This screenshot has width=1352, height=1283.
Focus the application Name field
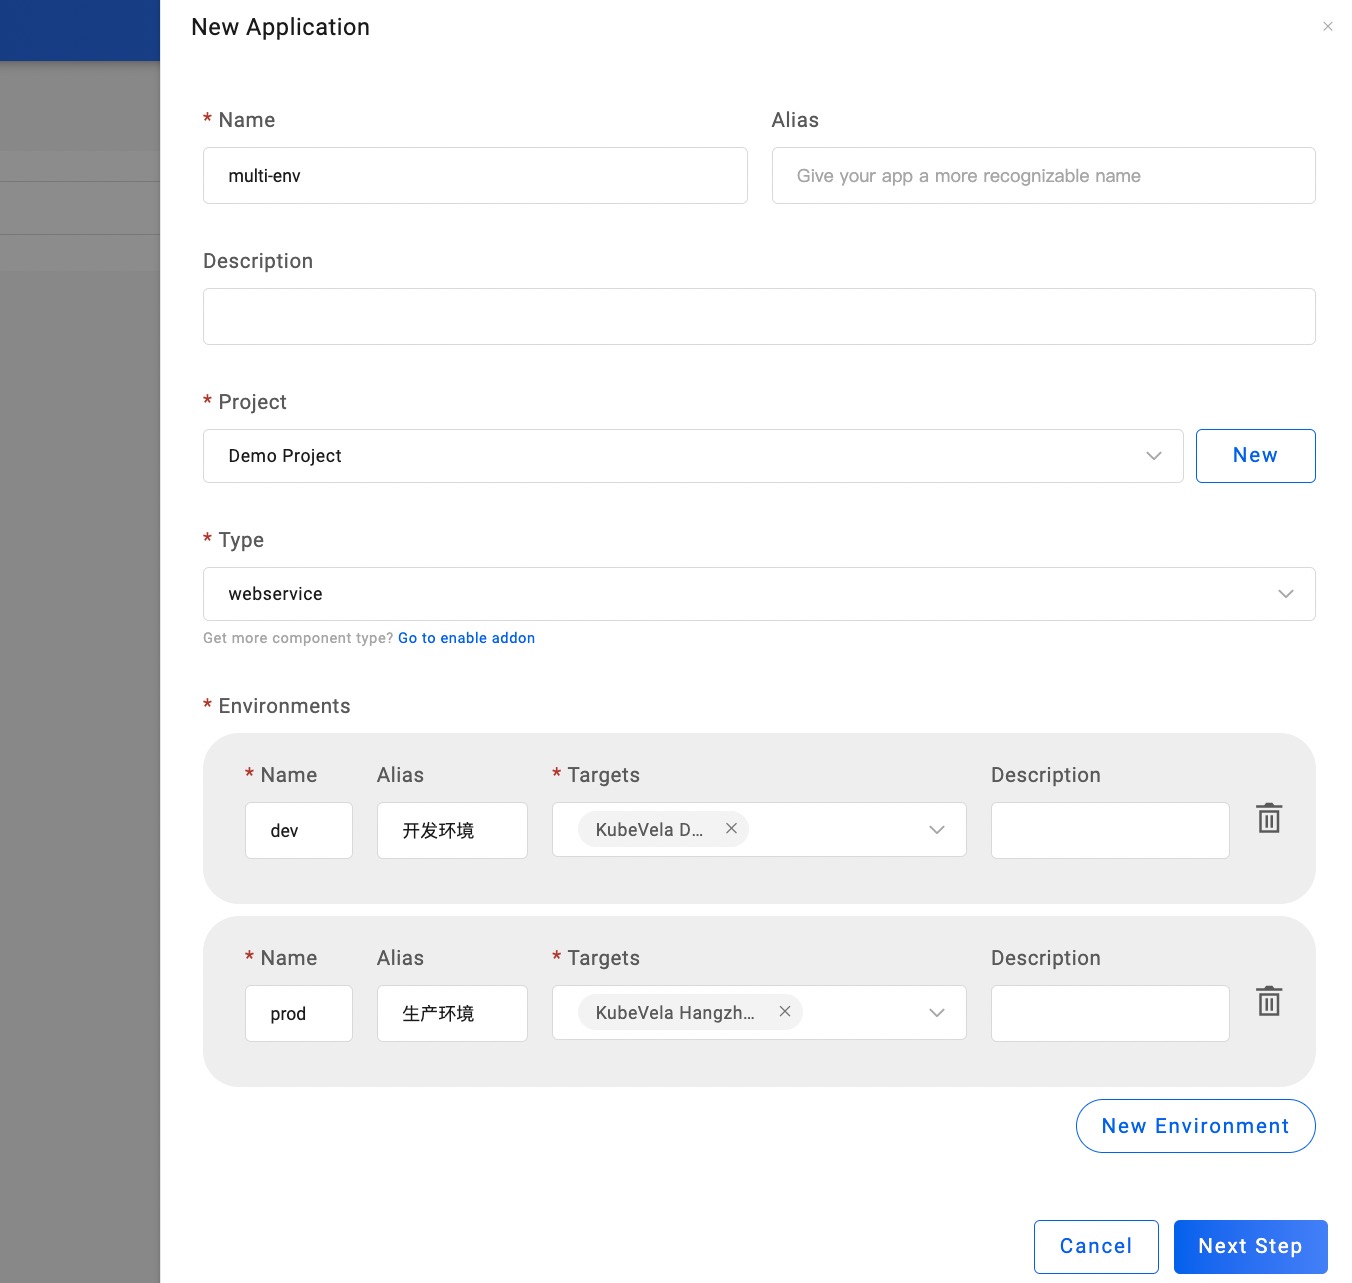(x=475, y=176)
